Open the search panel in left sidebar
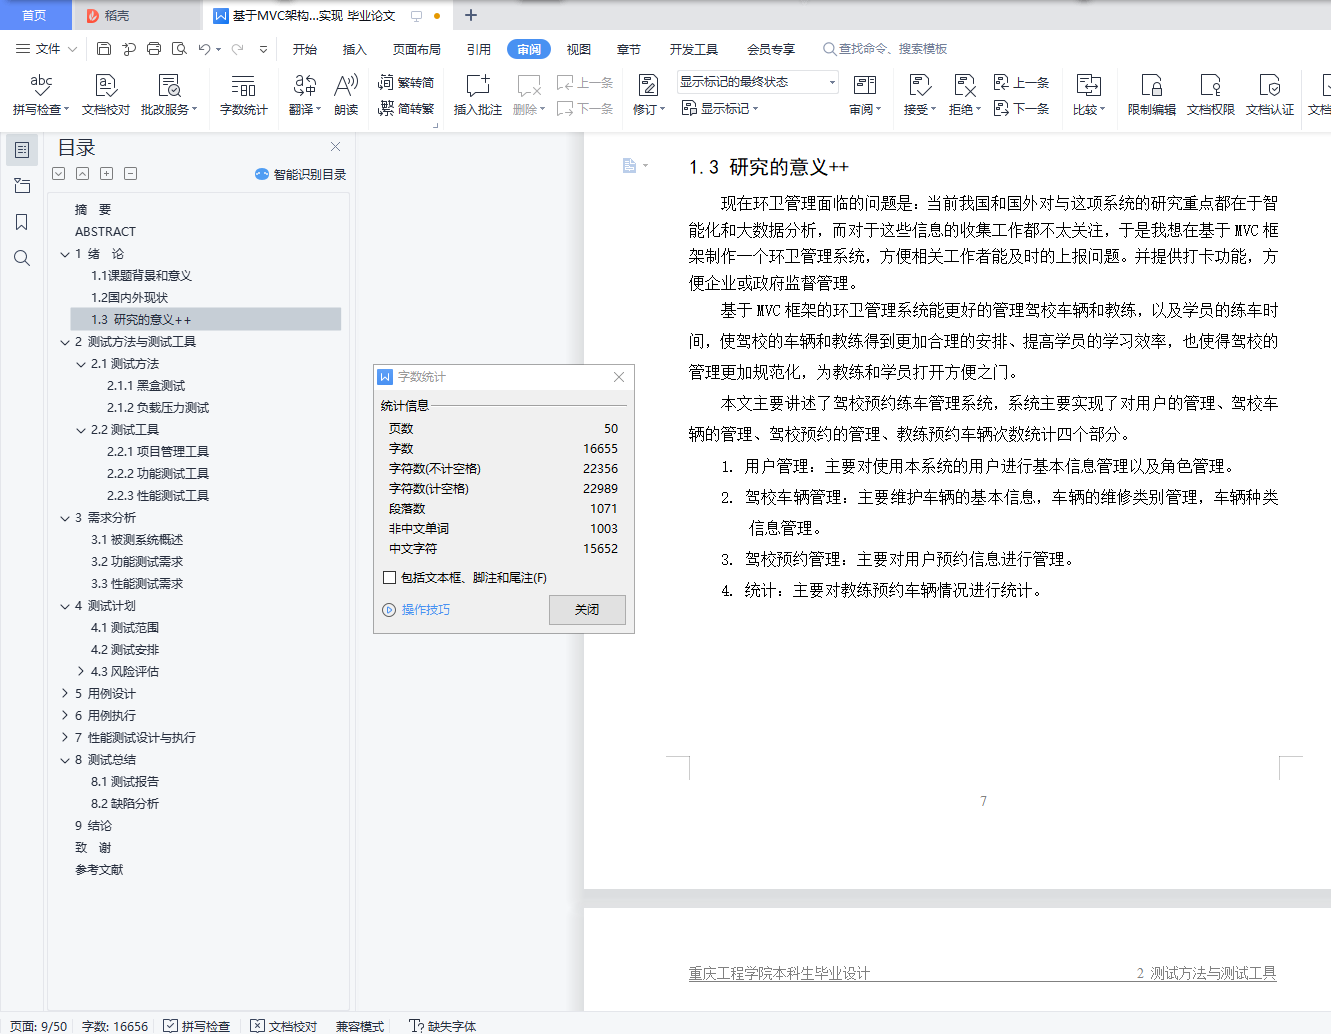The width and height of the screenshot is (1331, 1034). [x=22, y=258]
